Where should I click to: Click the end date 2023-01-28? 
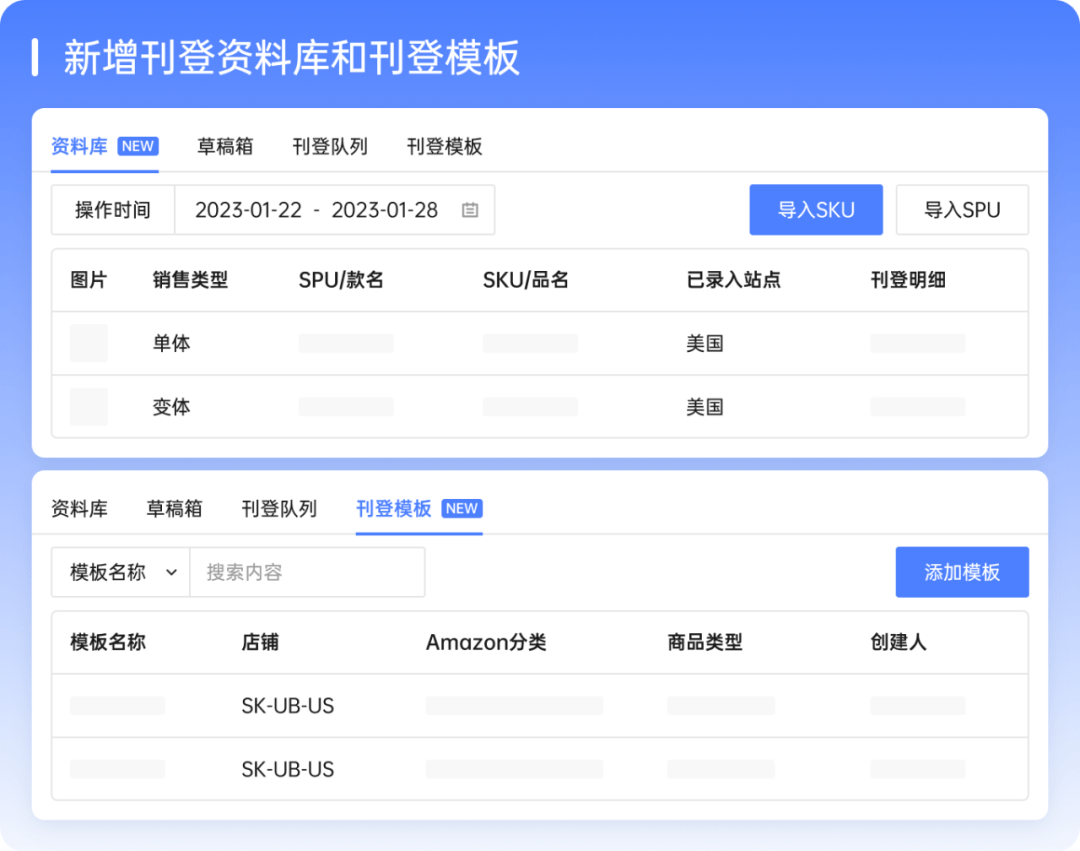[385, 211]
